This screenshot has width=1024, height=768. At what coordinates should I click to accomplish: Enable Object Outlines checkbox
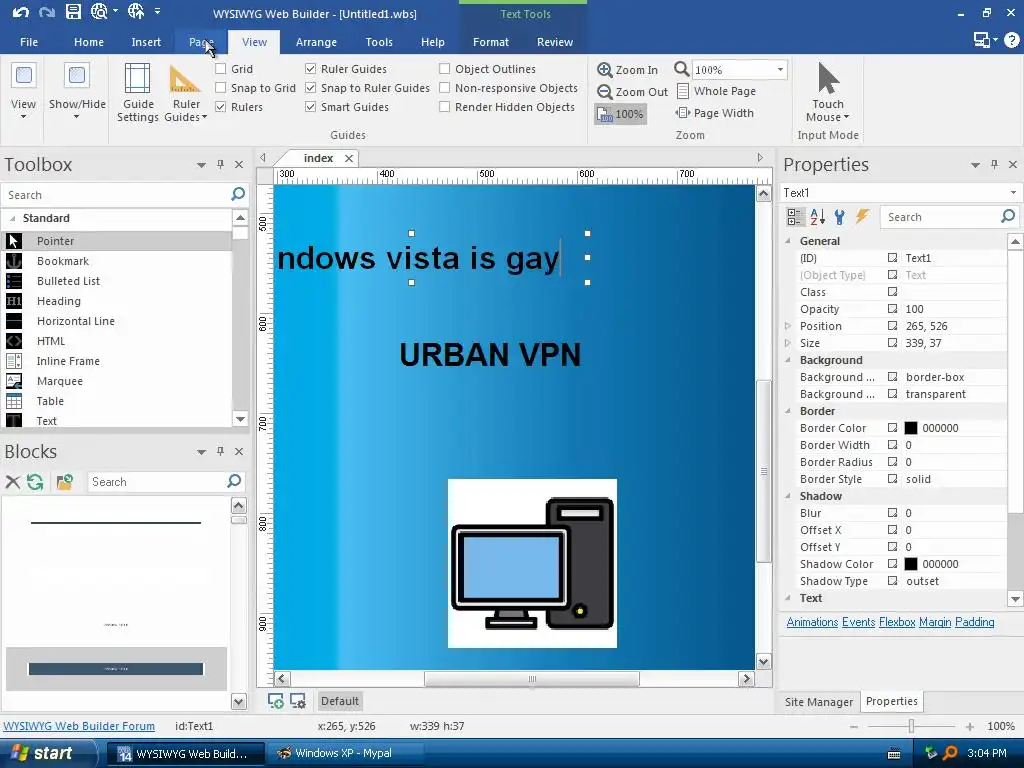coord(445,69)
